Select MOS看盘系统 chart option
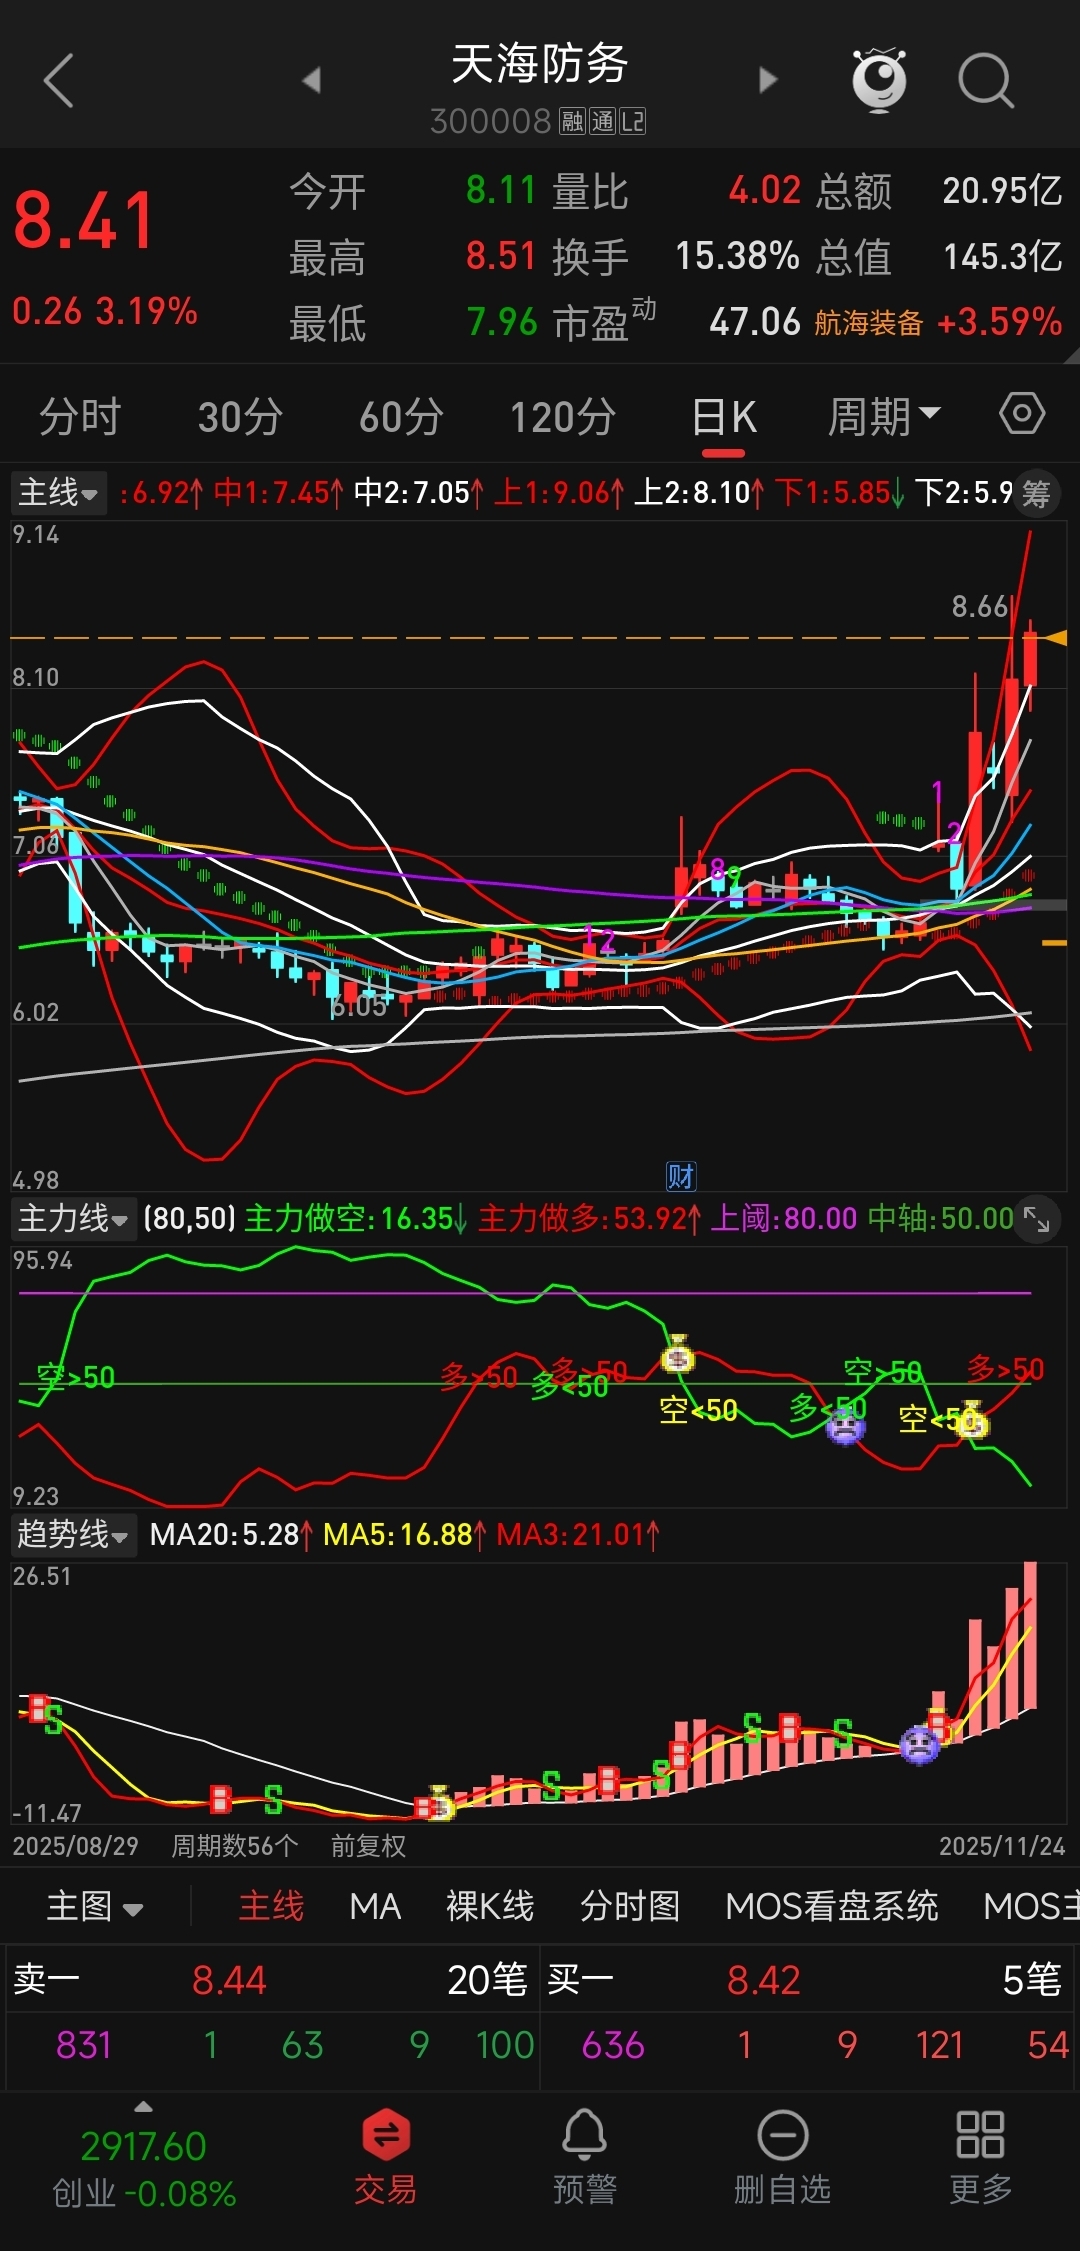This screenshot has width=1080, height=2251. pyautogui.click(x=832, y=1906)
